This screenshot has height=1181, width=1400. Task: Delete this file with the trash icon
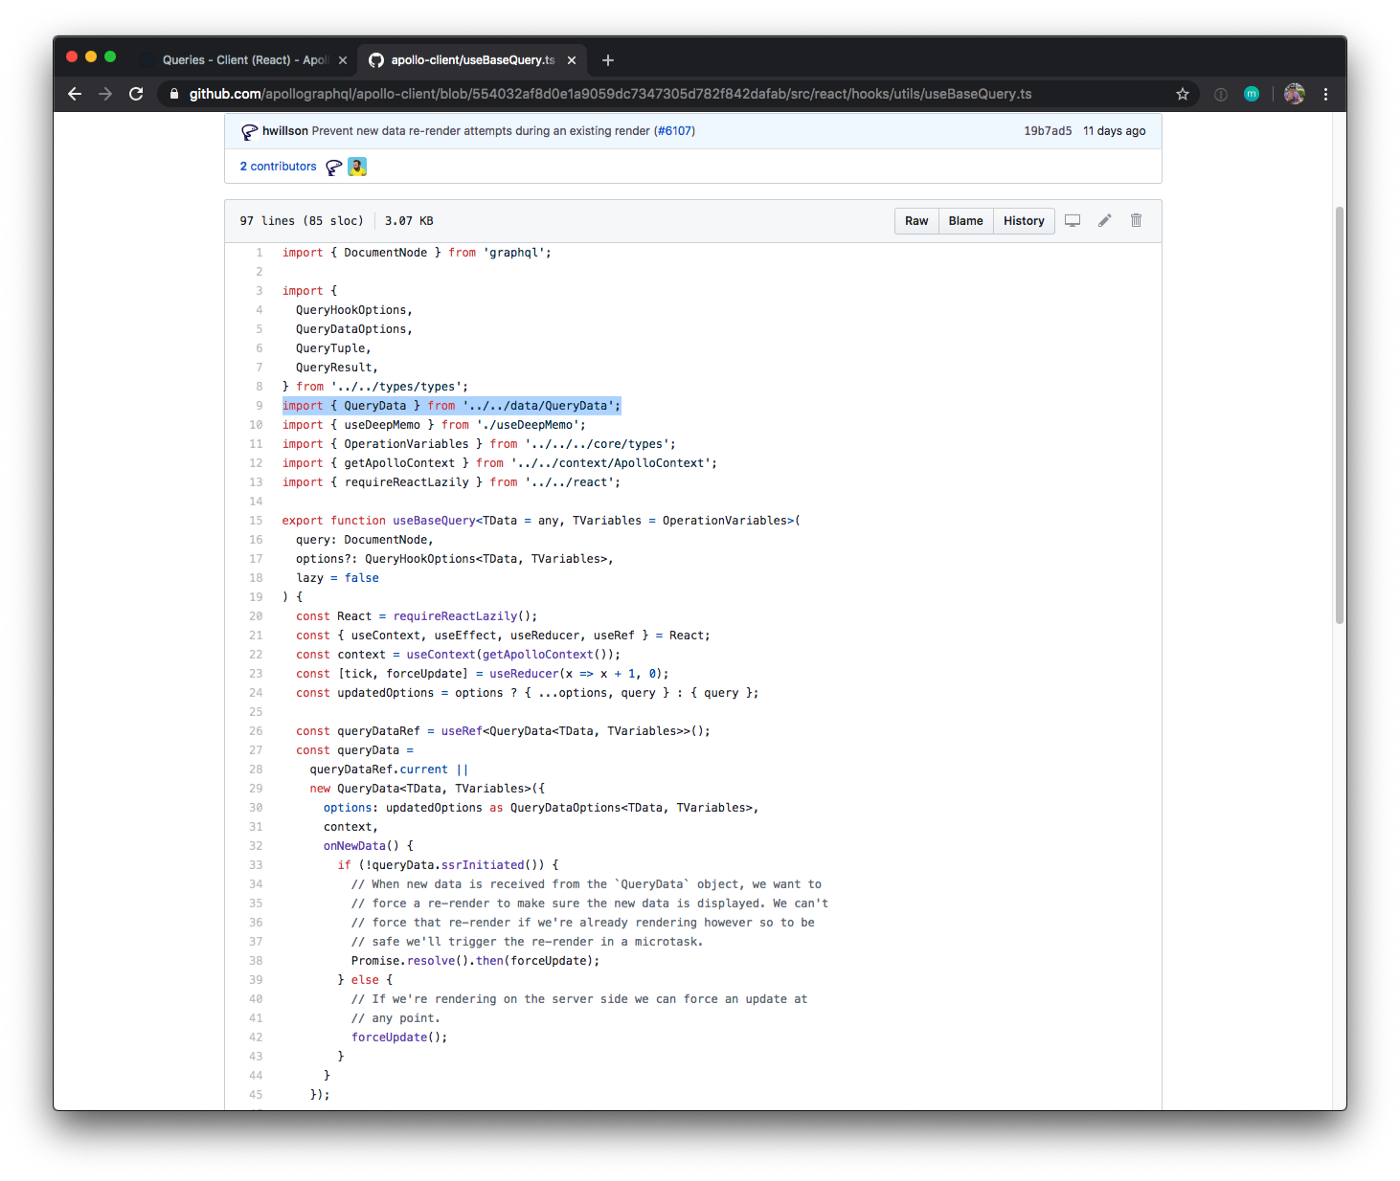click(x=1136, y=221)
